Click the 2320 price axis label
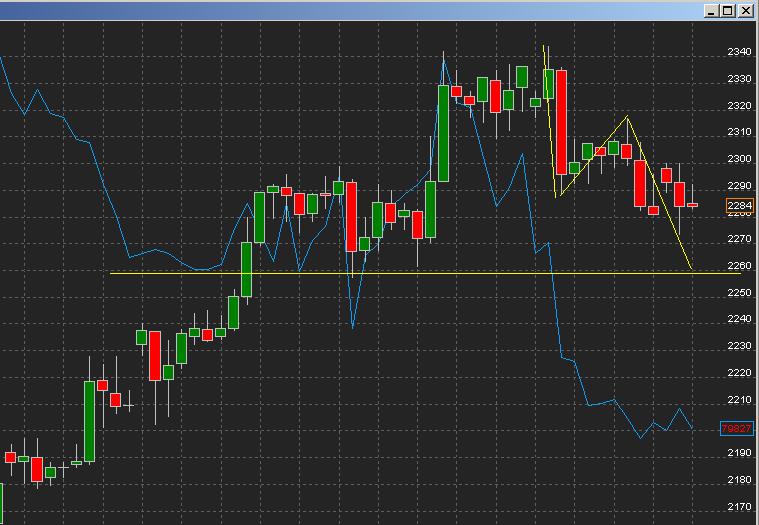 (x=739, y=105)
